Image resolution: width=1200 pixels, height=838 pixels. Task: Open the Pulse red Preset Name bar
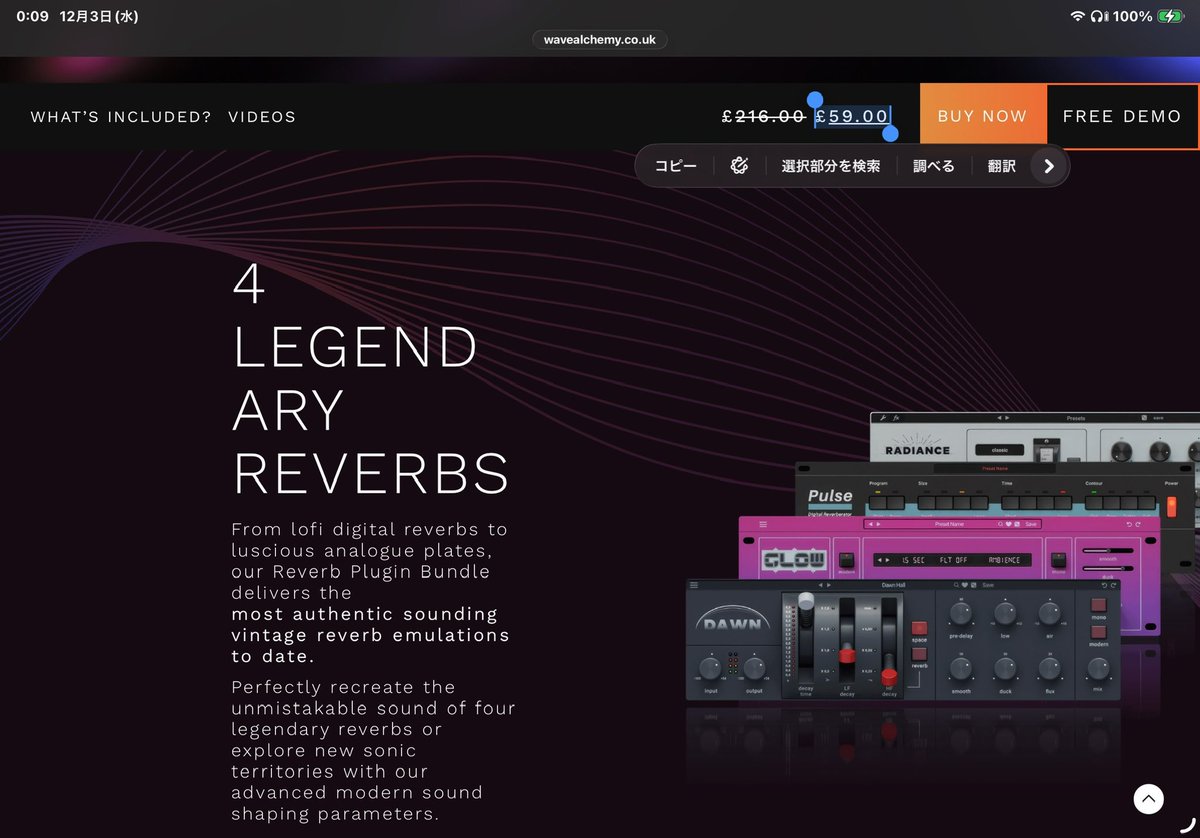pos(995,468)
